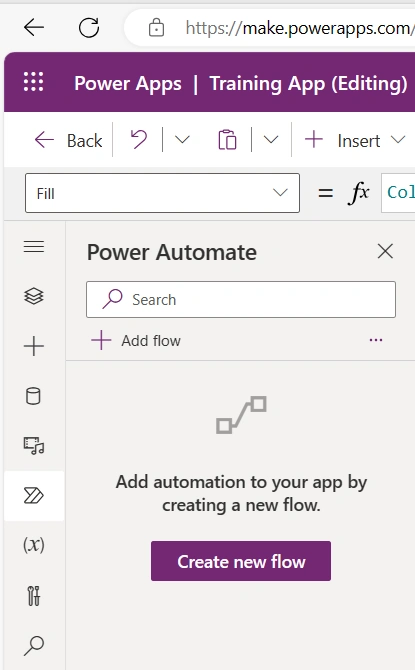Expand the Insert dropdown chevron

[398, 140]
